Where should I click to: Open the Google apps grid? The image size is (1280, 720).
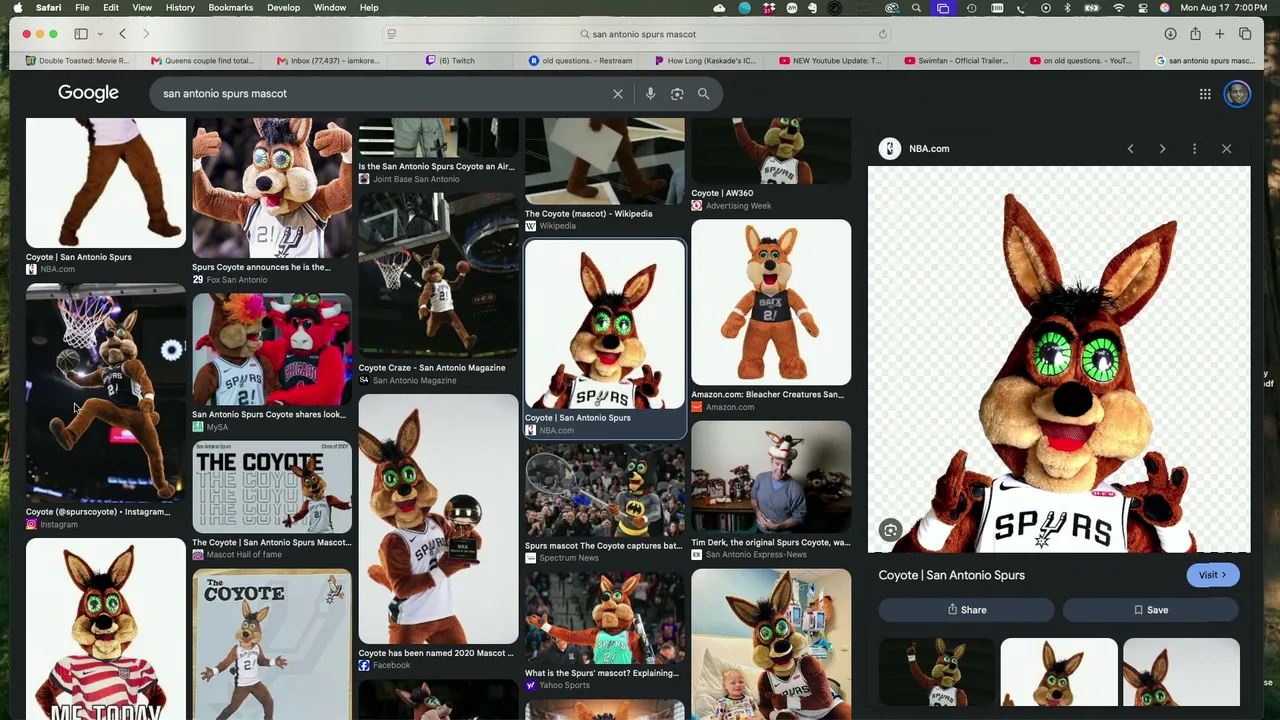point(1205,94)
